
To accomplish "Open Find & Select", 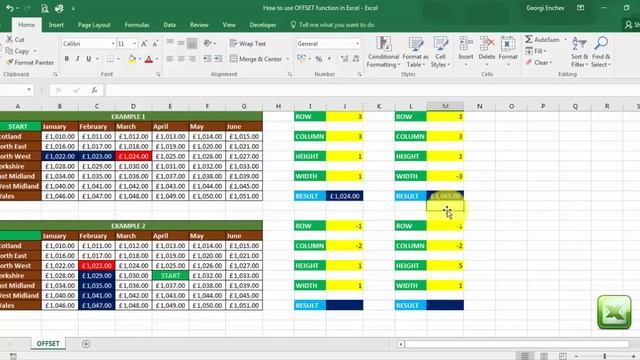I will [601, 52].
